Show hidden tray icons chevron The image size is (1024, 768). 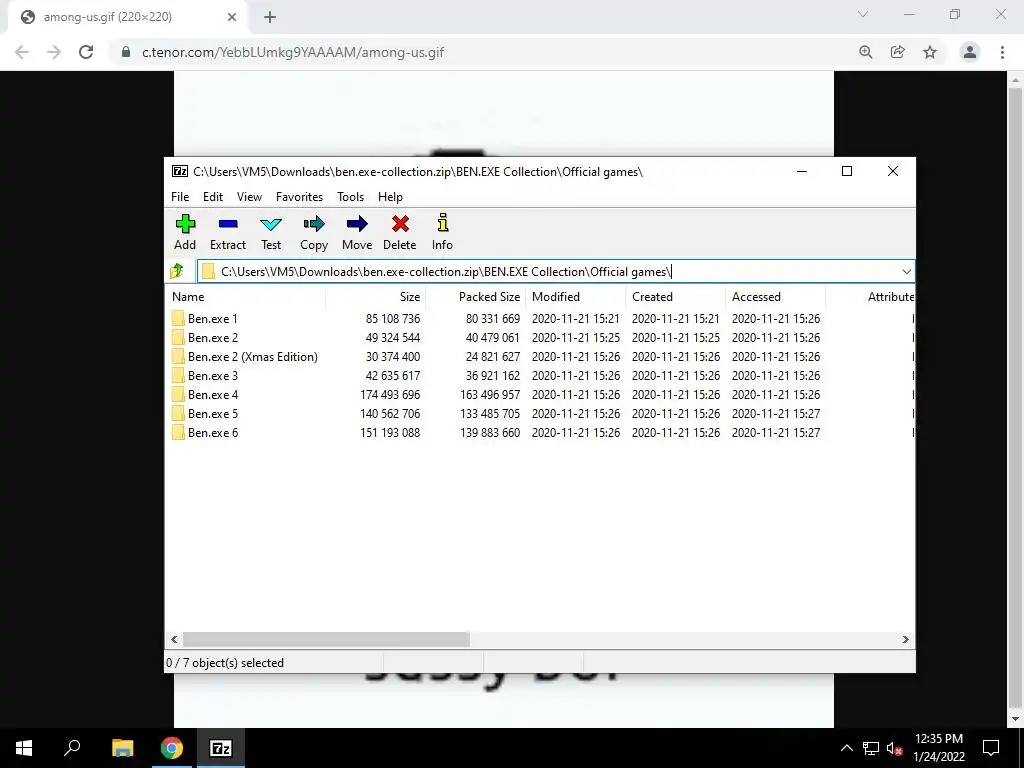pyautogui.click(x=846, y=748)
